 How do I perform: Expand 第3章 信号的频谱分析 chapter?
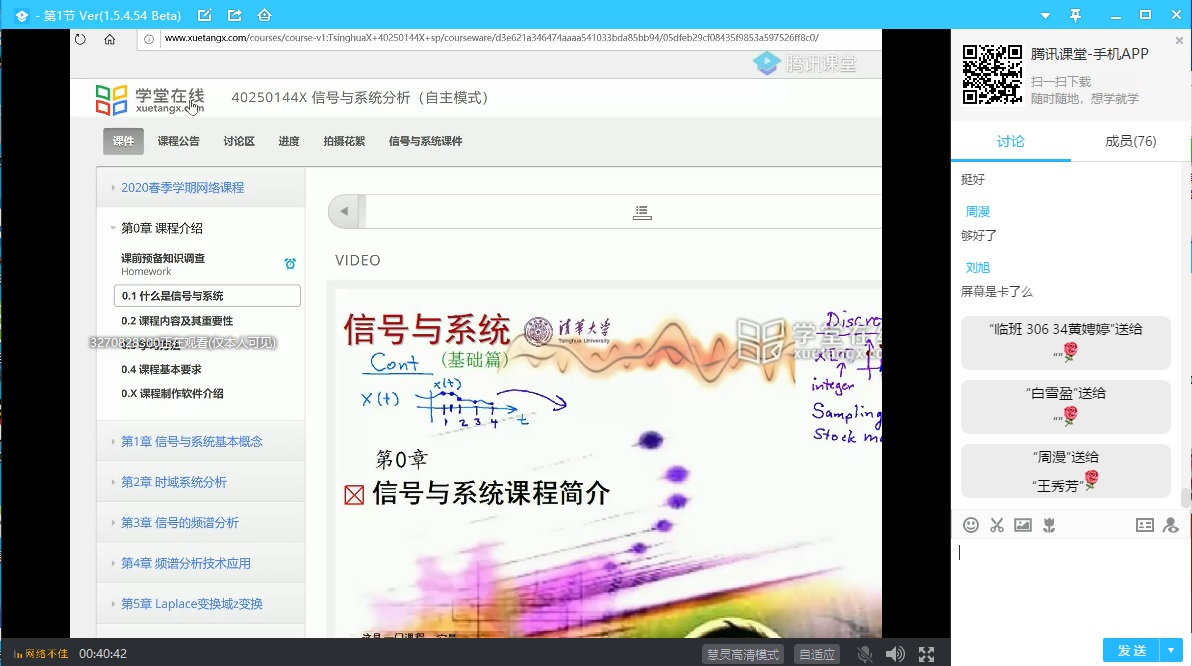click(180, 522)
